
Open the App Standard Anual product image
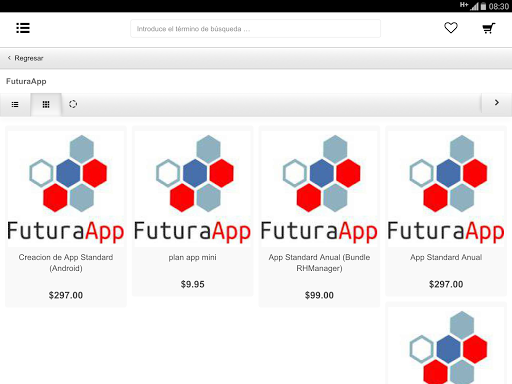[446, 189]
